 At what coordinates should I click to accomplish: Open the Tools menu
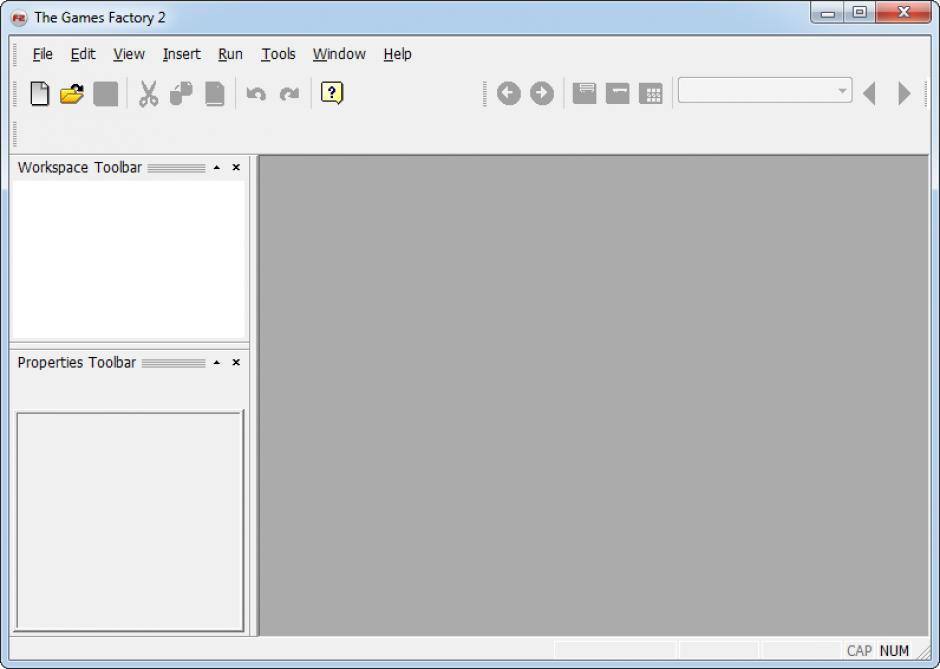pyautogui.click(x=278, y=54)
